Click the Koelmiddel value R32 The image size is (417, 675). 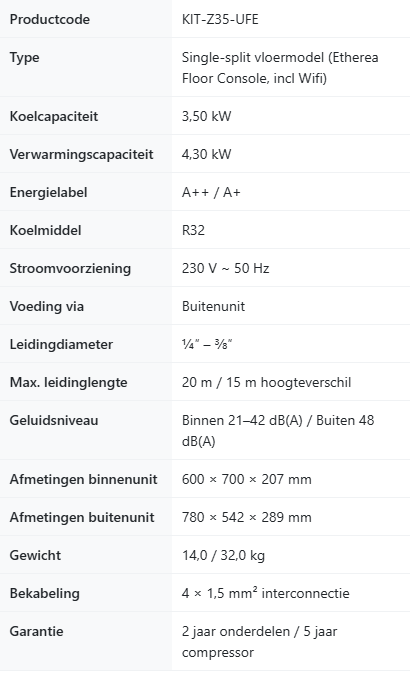(x=193, y=230)
